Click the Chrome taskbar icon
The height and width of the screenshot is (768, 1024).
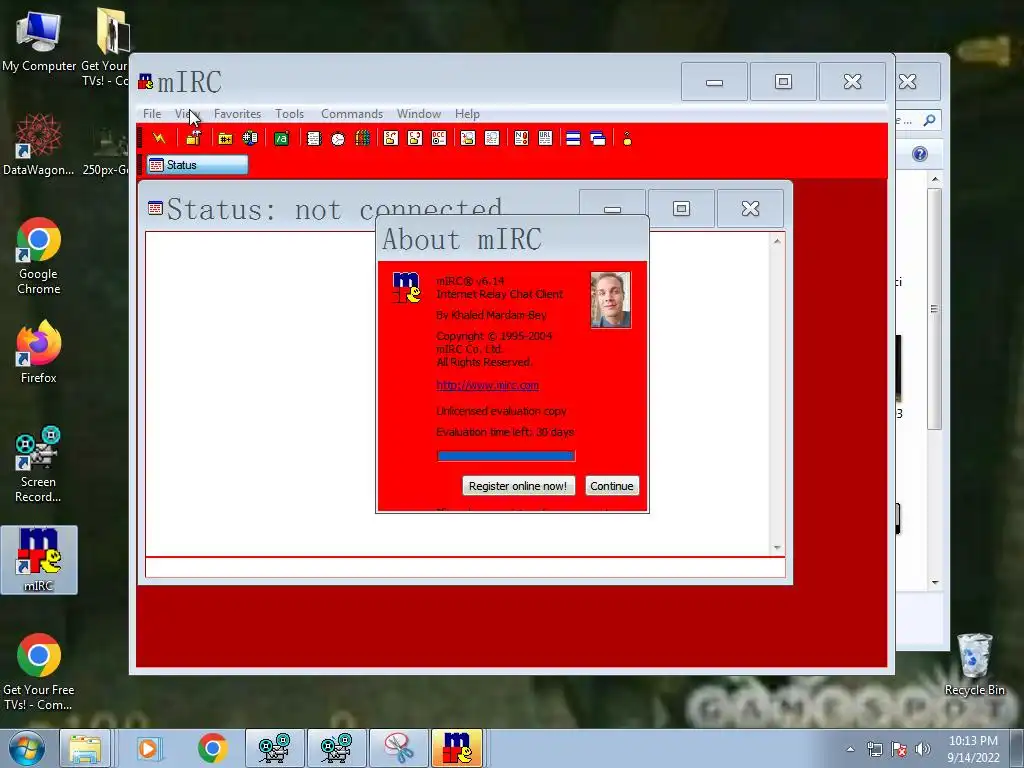212,748
